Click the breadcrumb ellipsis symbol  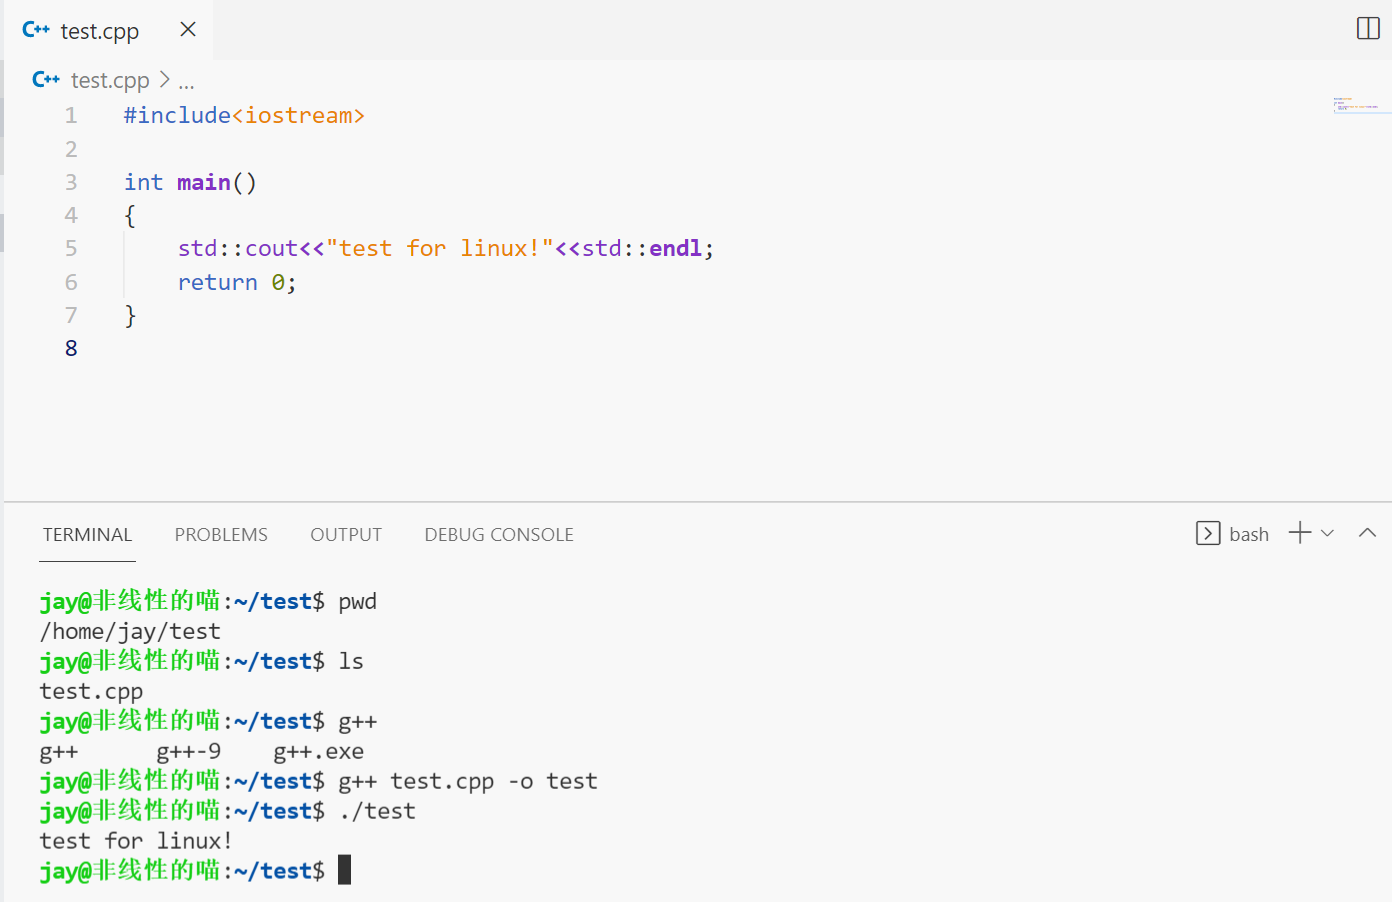click(x=186, y=82)
